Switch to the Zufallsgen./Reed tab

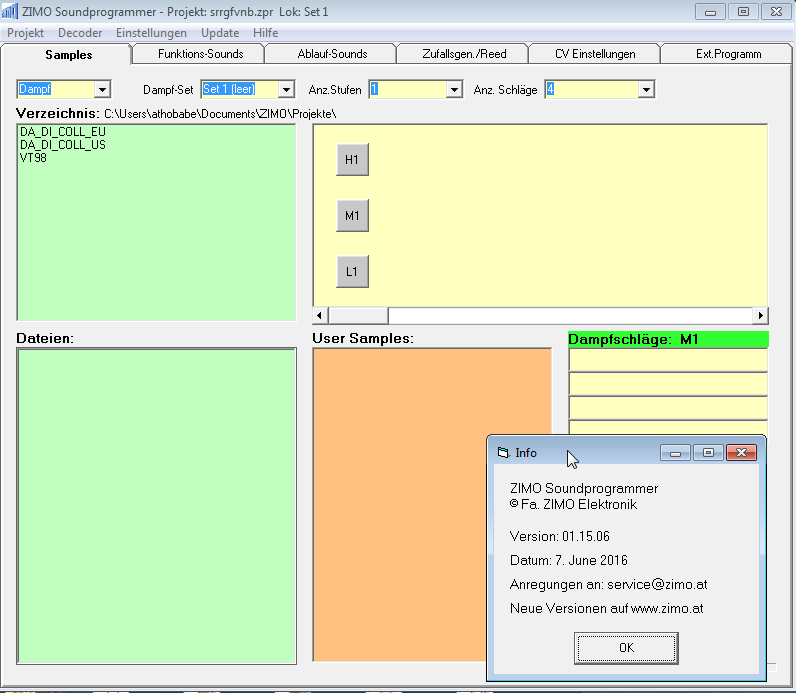click(x=465, y=54)
